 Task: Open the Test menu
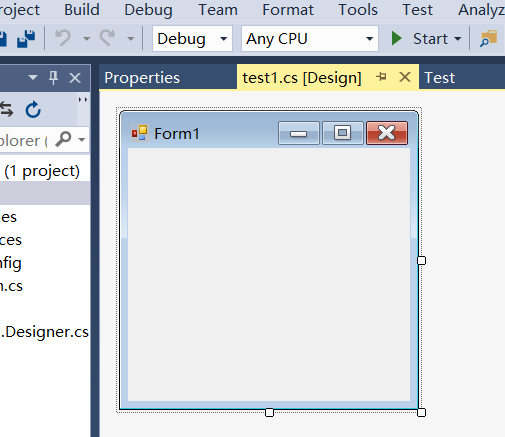pos(417,10)
